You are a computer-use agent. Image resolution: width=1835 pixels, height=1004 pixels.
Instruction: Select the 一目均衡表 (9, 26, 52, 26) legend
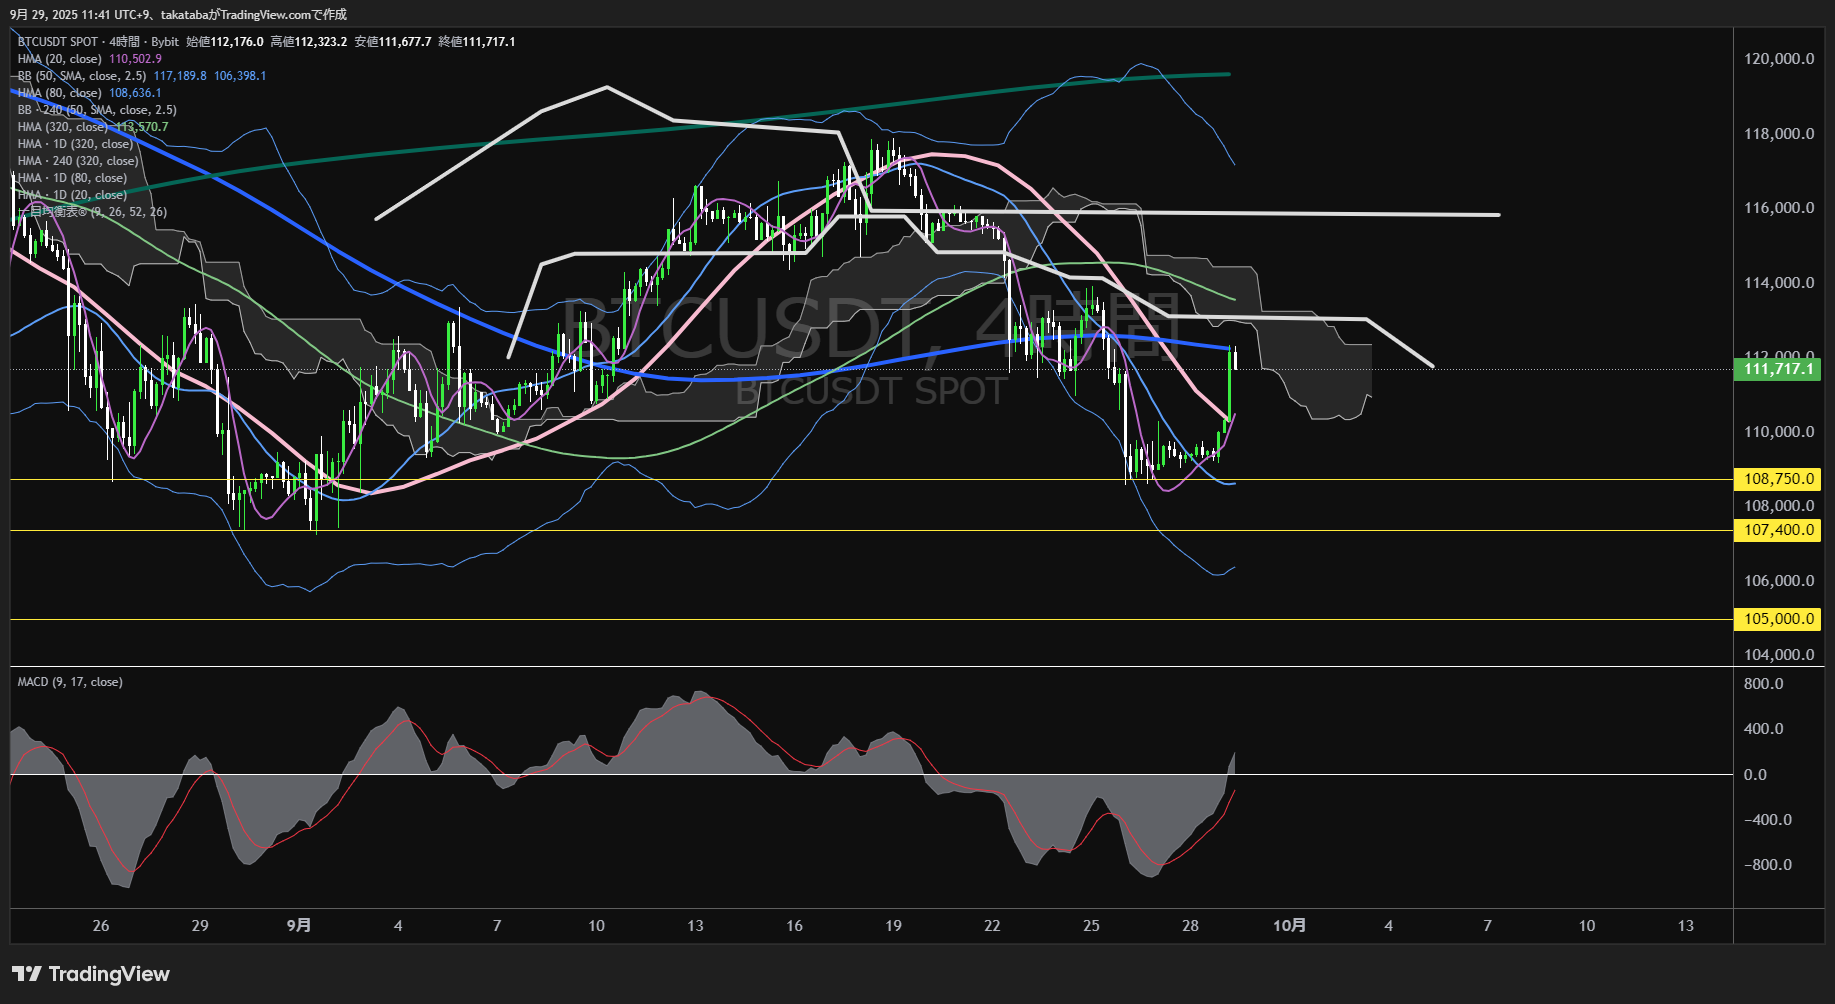93,212
